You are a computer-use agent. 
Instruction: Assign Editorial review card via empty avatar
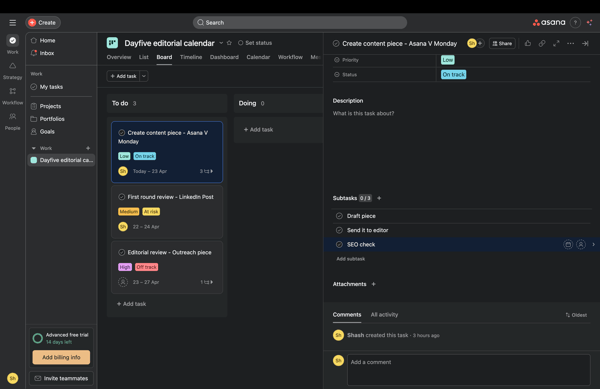tap(123, 282)
